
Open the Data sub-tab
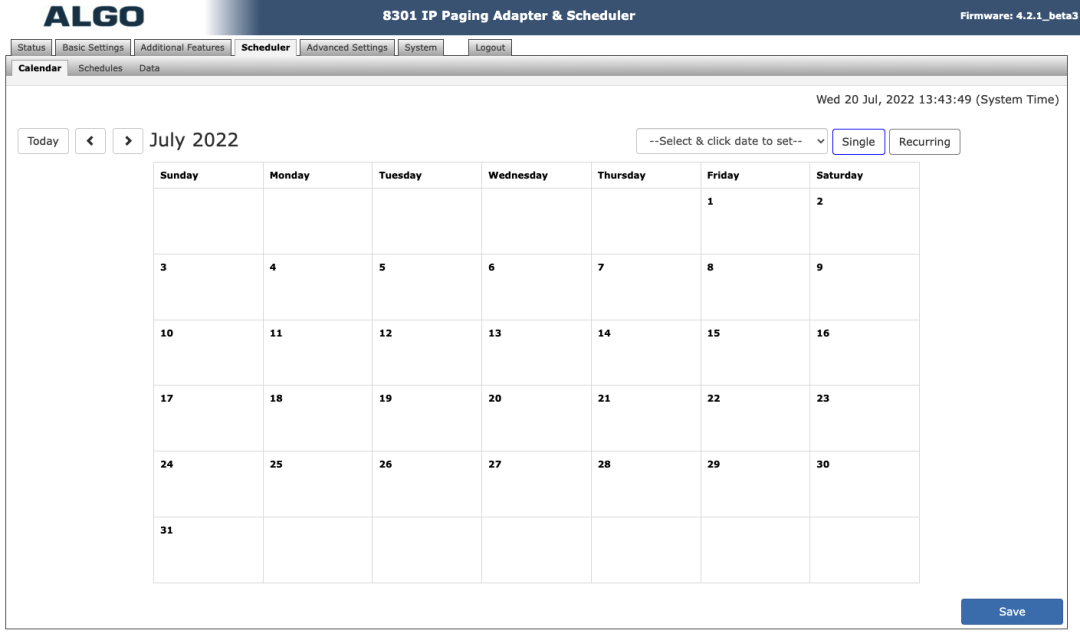(149, 68)
